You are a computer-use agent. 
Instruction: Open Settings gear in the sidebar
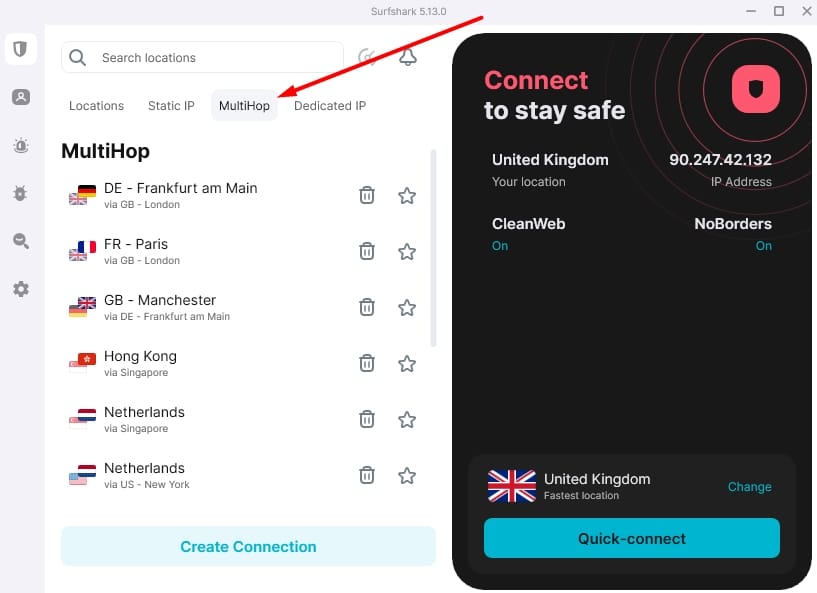pyautogui.click(x=21, y=289)
